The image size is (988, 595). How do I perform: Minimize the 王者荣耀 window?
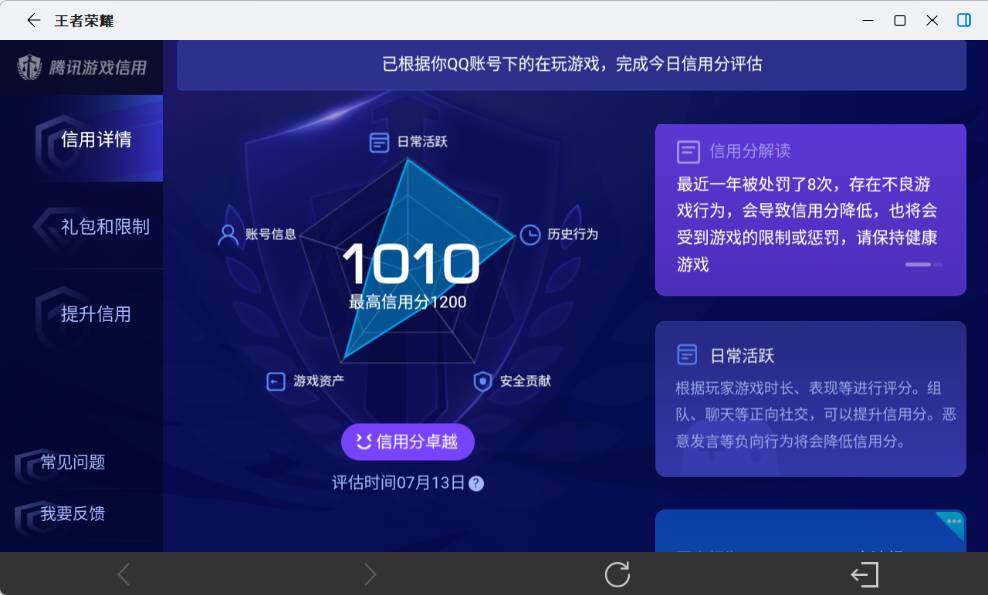click(x=868, y=20)
